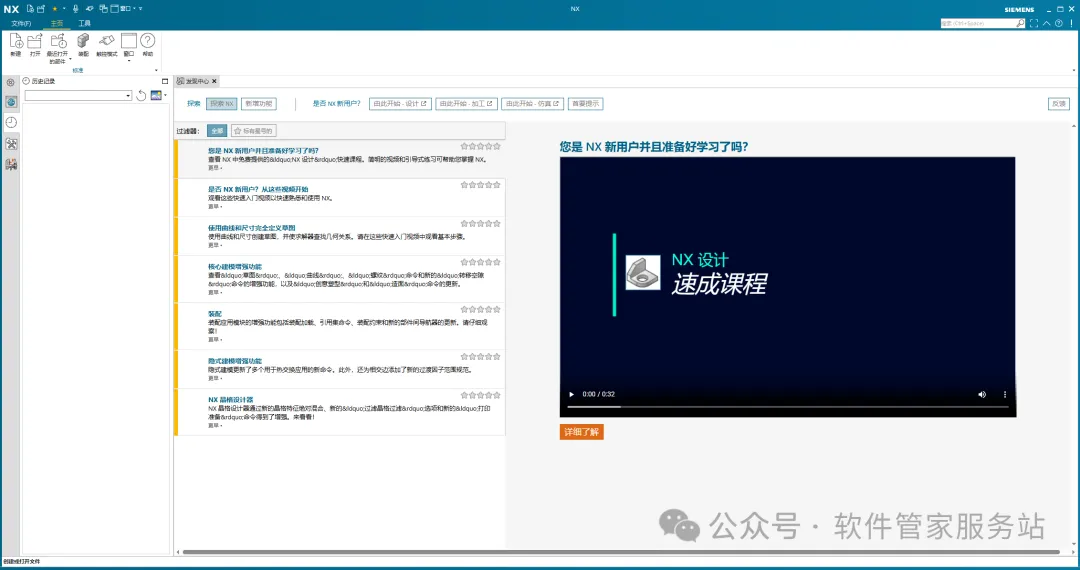
Task: Click the video progress bar
Action: click(787, 407)
